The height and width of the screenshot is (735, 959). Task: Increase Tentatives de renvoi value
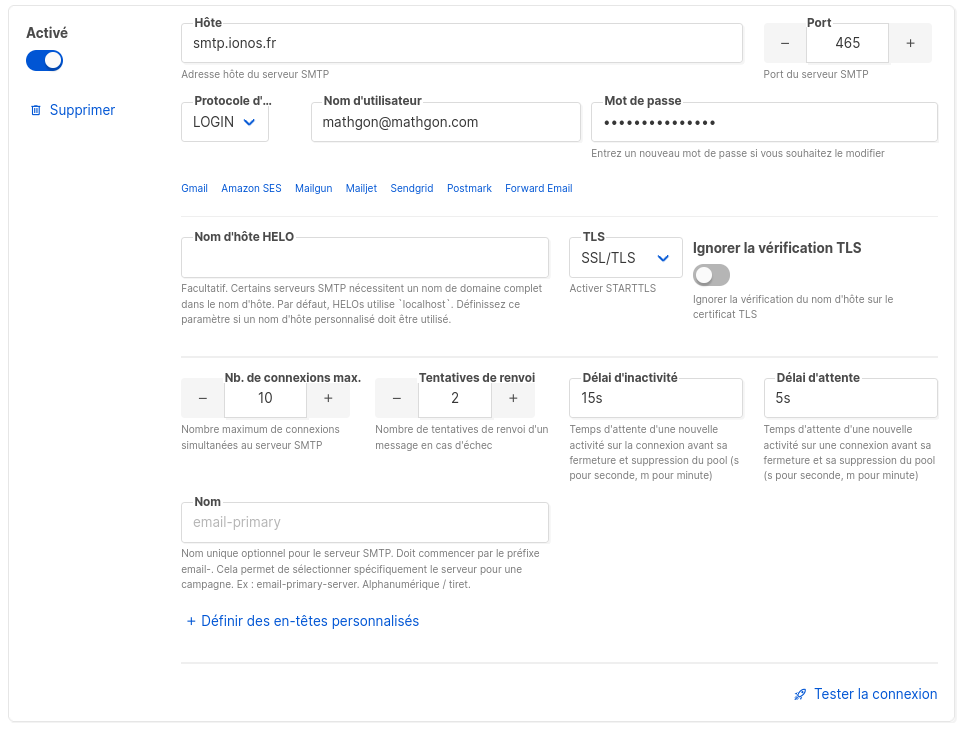point(513,398)
